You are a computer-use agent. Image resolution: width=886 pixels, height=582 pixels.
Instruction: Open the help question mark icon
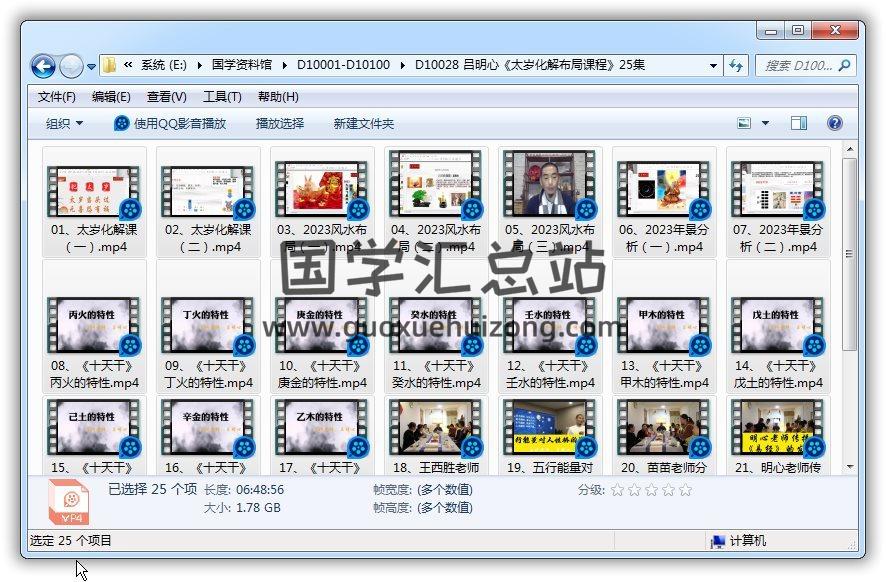(x=834, y=123)
